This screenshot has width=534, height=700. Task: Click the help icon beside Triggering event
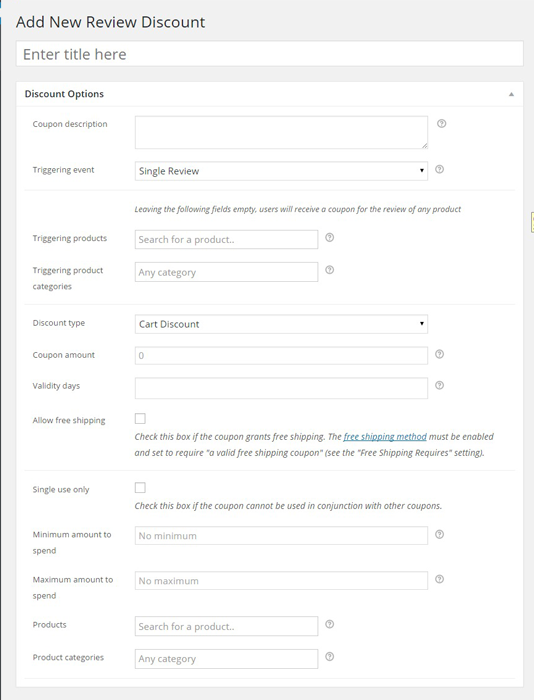coord(439,169)
